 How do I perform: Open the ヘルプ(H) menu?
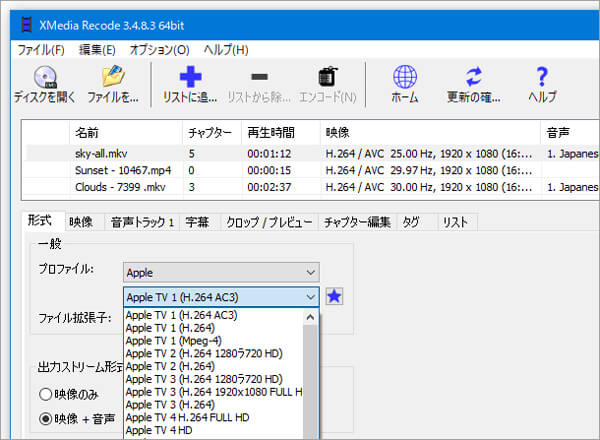[x=226, y=50]
